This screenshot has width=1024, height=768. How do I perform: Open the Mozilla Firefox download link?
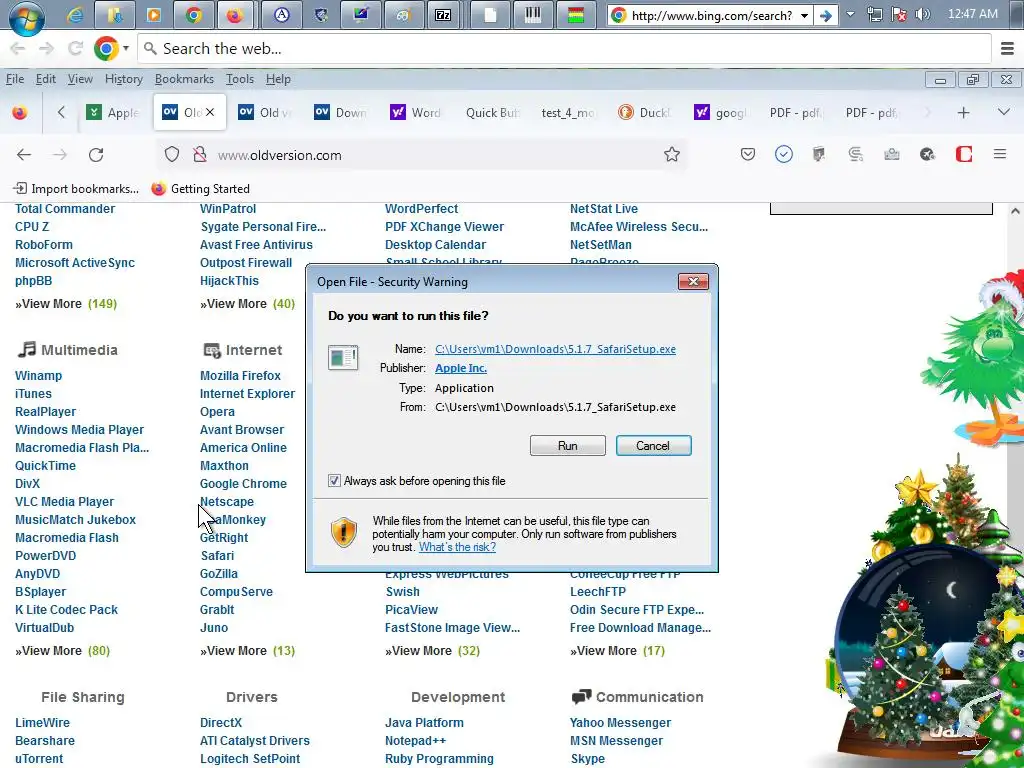click(240, 376)
